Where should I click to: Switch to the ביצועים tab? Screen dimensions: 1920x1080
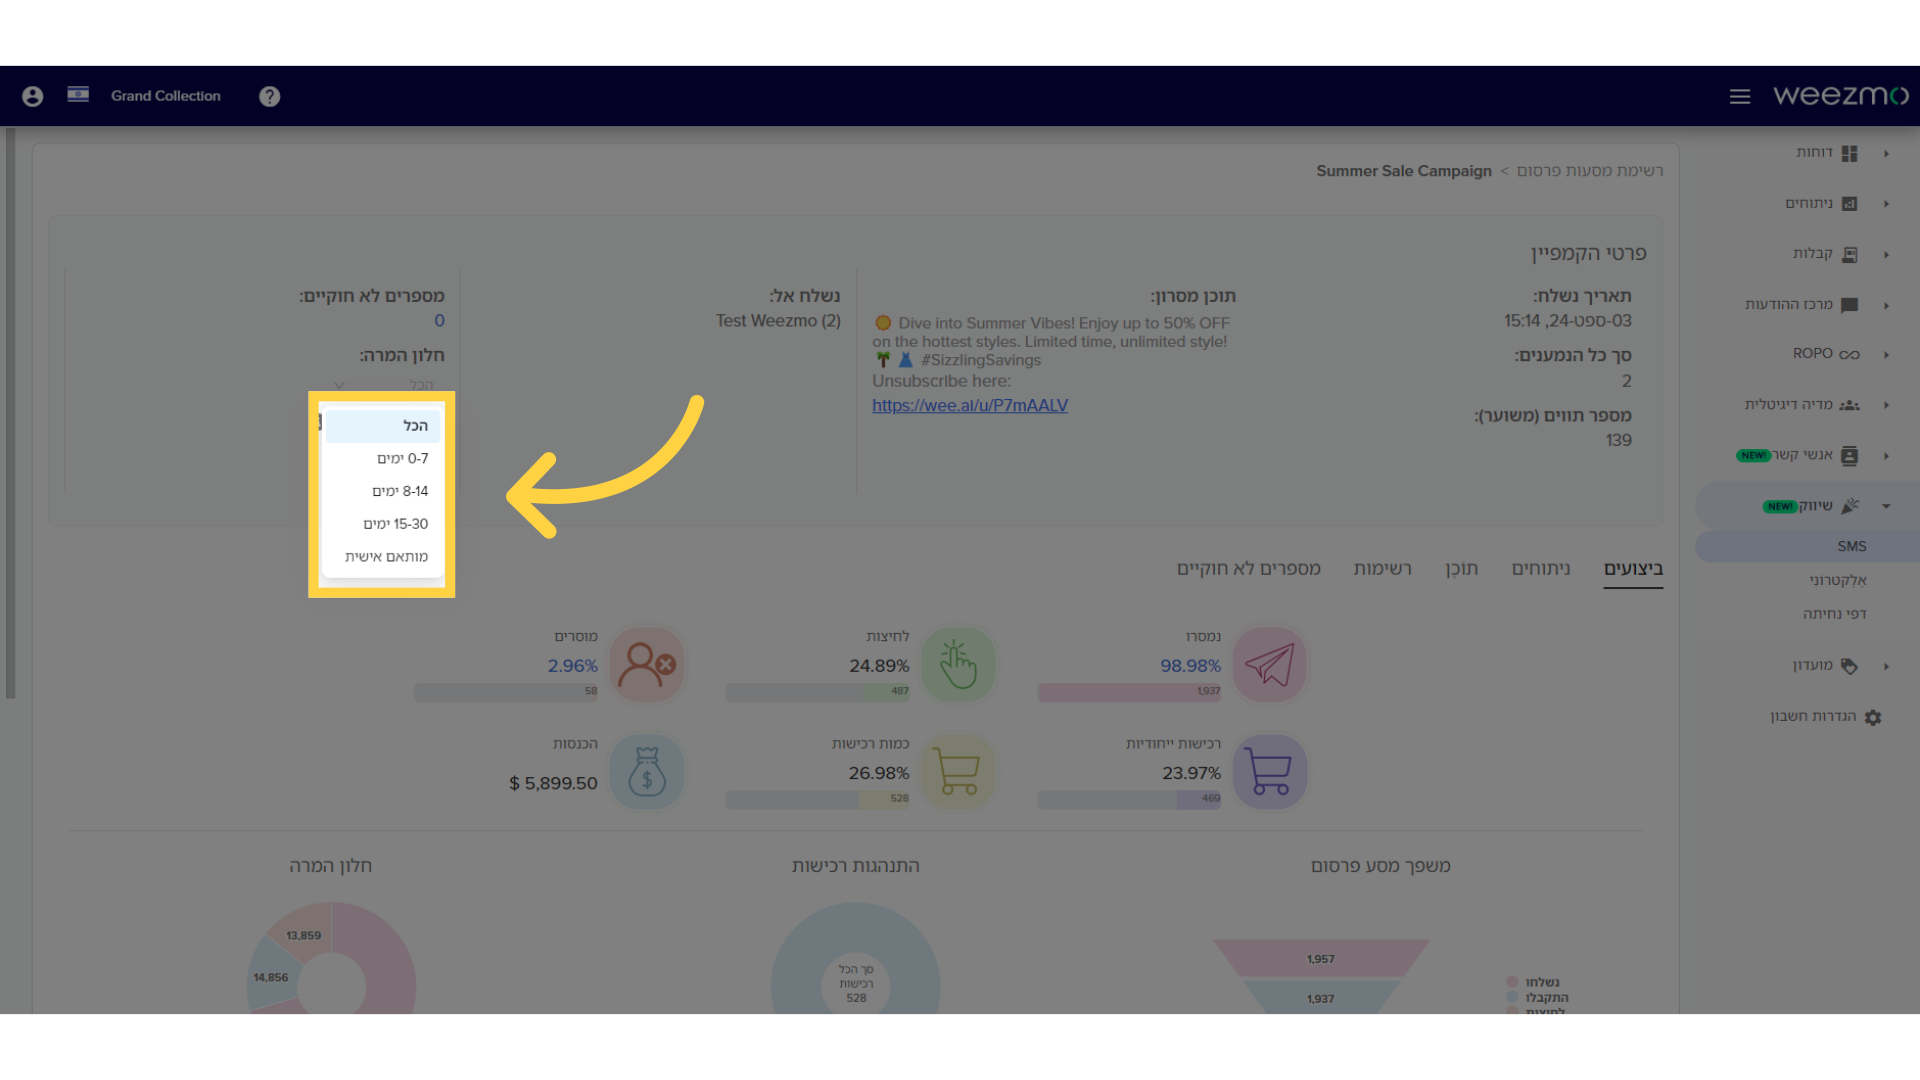coord(1633,568)
